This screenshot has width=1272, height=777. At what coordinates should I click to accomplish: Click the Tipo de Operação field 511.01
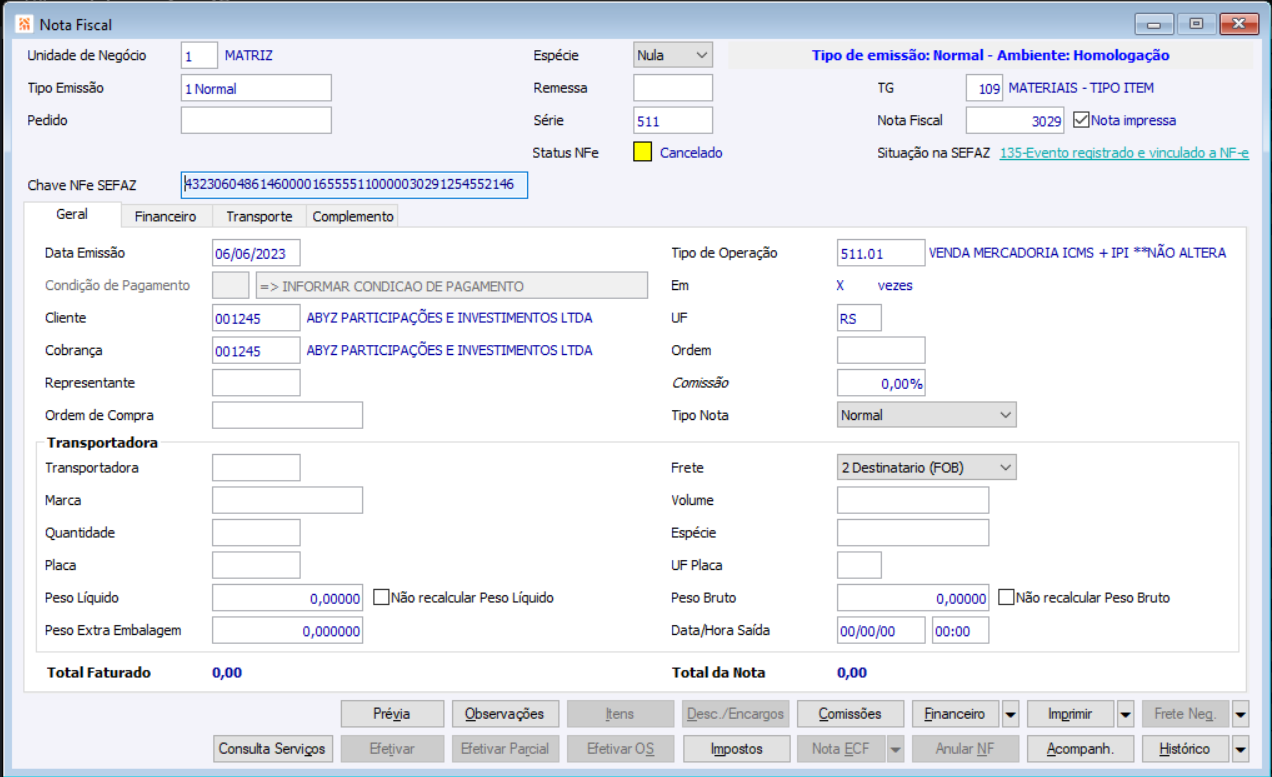881,253
